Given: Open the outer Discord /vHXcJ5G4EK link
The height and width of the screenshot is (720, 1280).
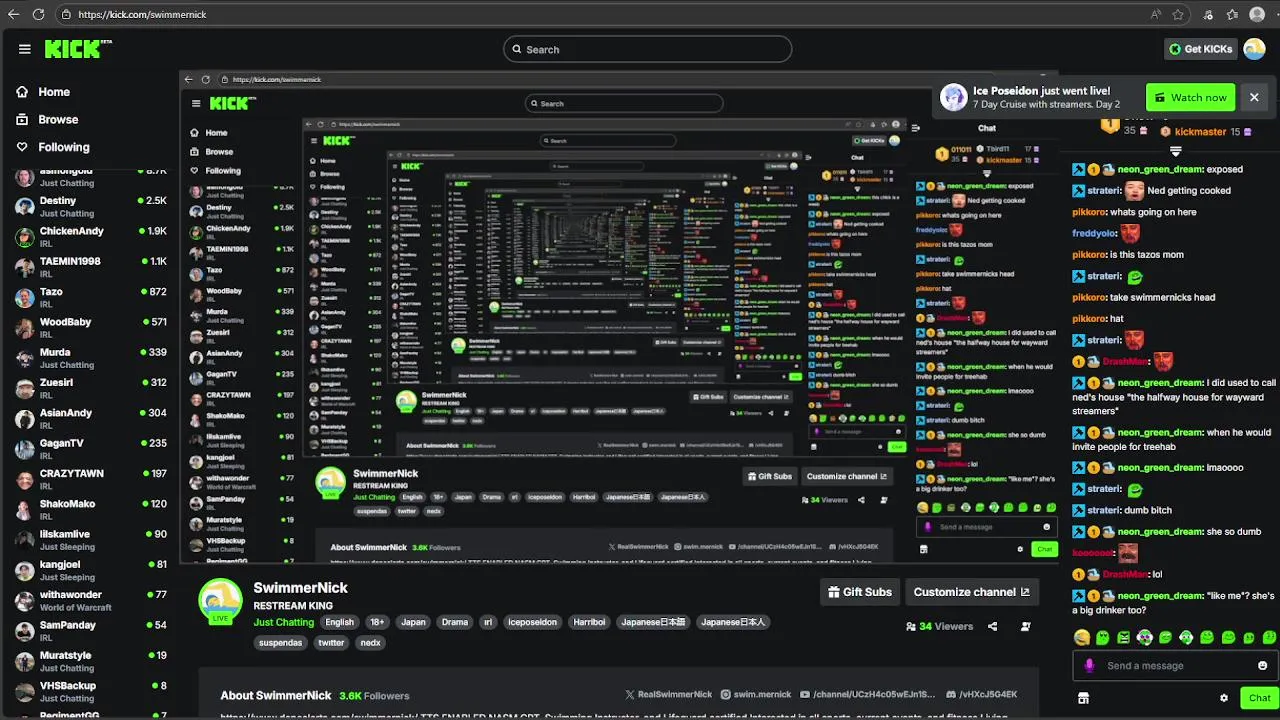Looking at the screenshot, I should pyautogui.click(x=982, y=695).
